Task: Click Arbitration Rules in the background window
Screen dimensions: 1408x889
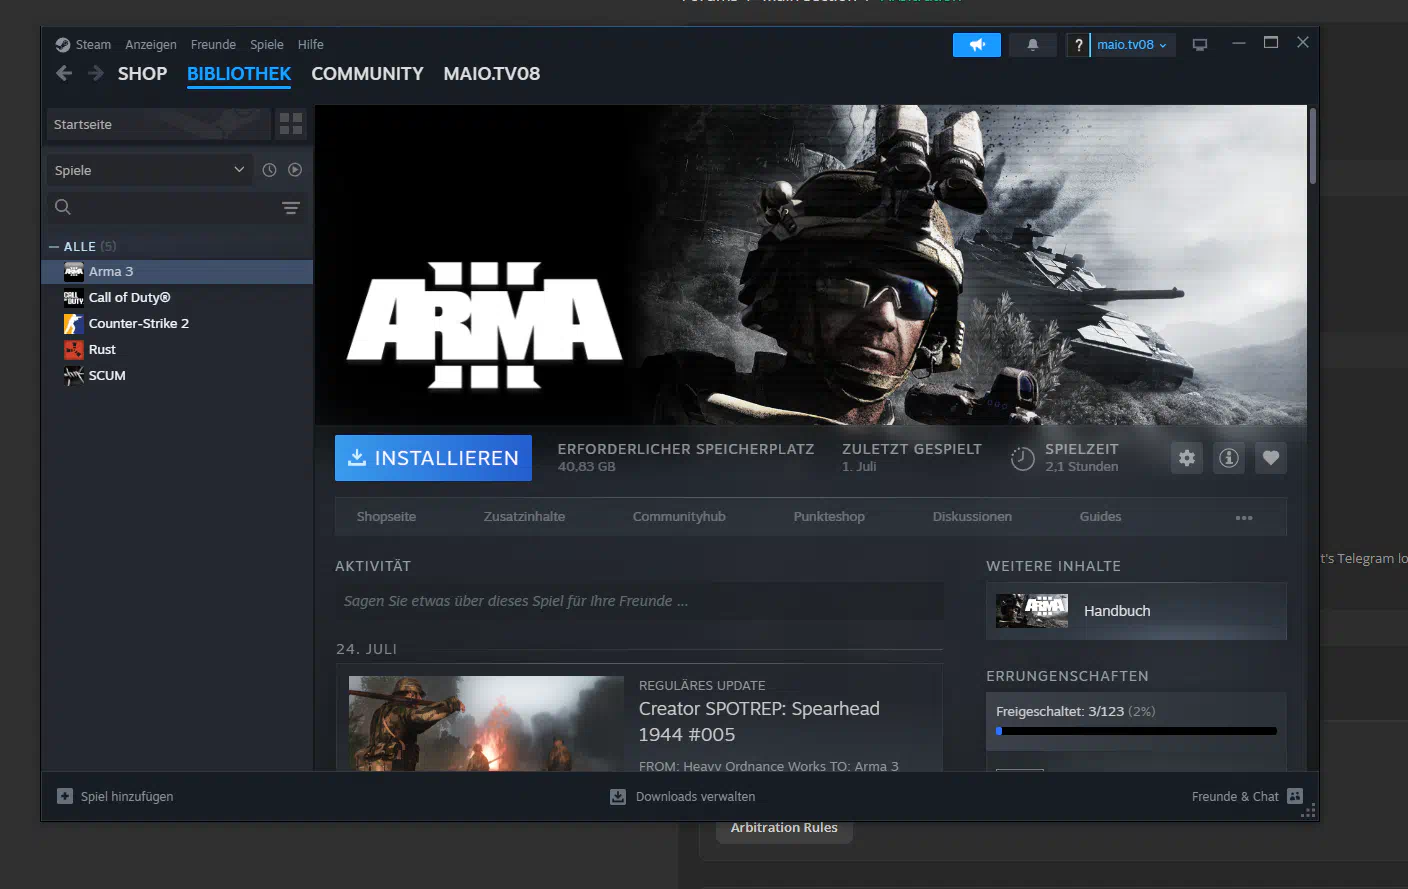Action: [784, 828]
